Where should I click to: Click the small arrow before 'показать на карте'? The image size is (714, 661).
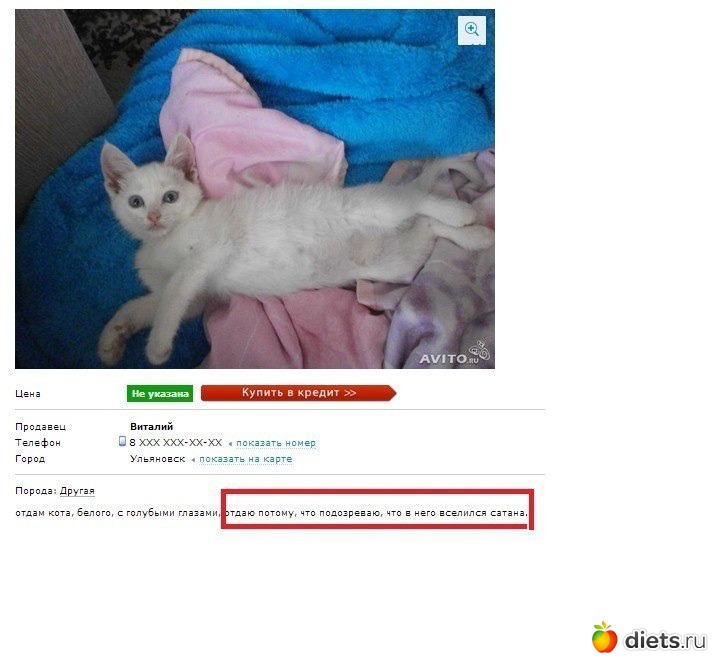pyautogui.click(x=194, y=460)
